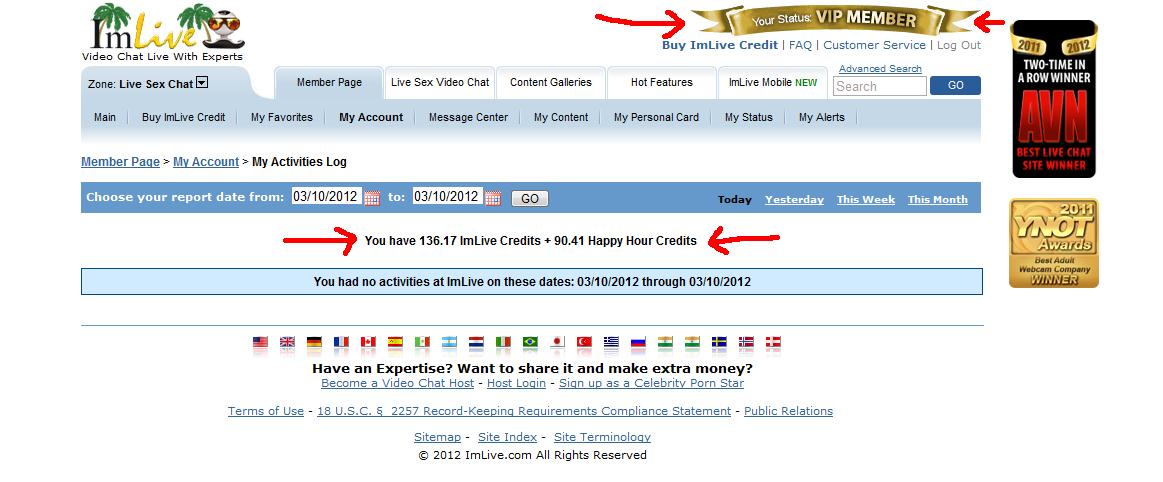Click the GO button for report dates
The image size is (1163, 482).
[x=530, y=199]
